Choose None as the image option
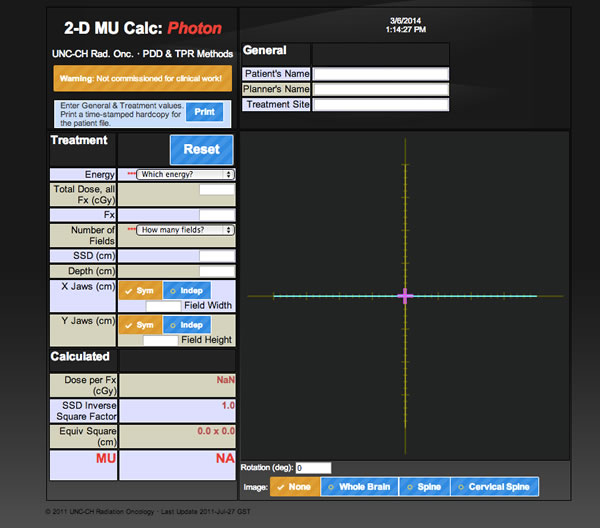600x528 pixels. coord(294,487)
